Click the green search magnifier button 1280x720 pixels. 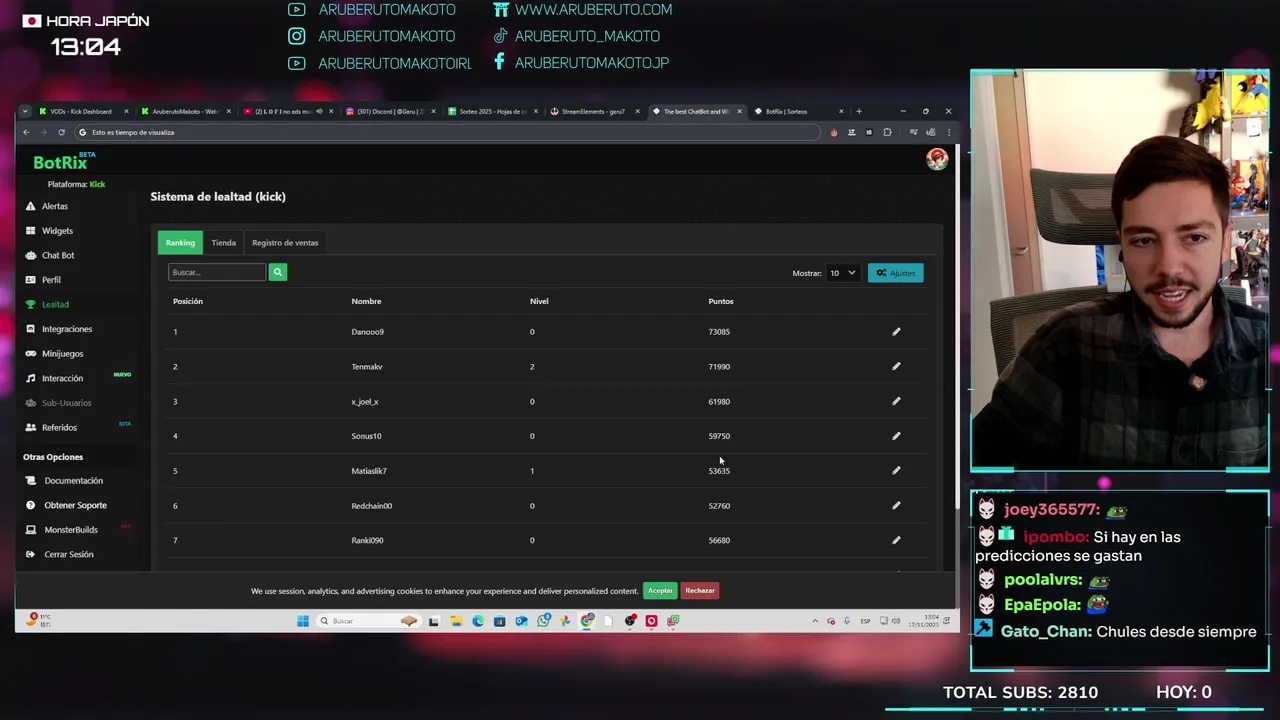click(278, 272)
